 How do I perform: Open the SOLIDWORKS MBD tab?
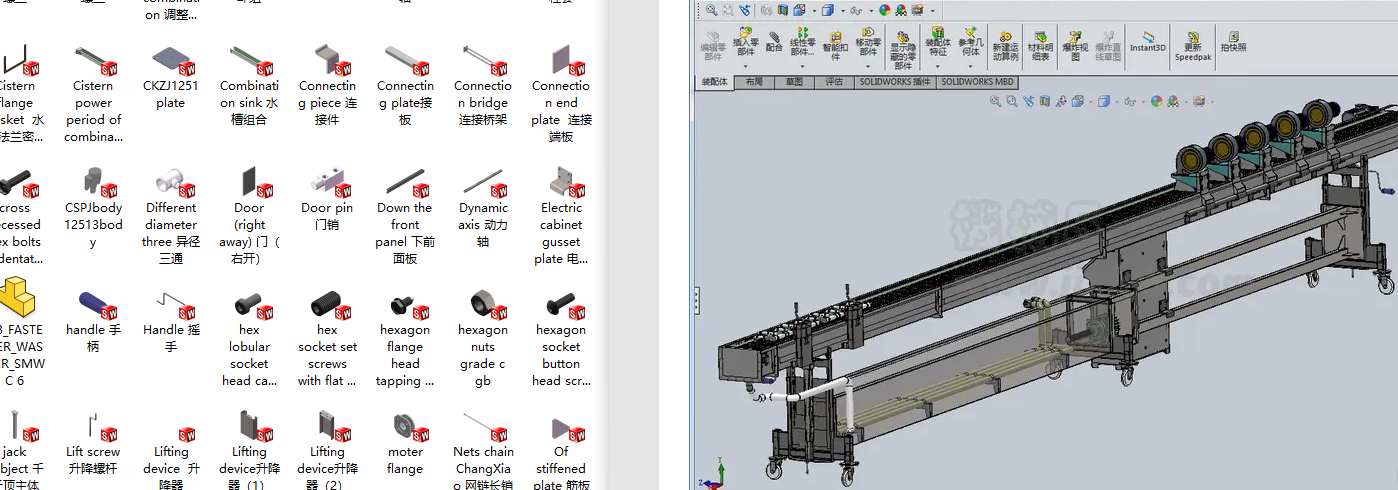pyautogui.click(x=977, y=82)
